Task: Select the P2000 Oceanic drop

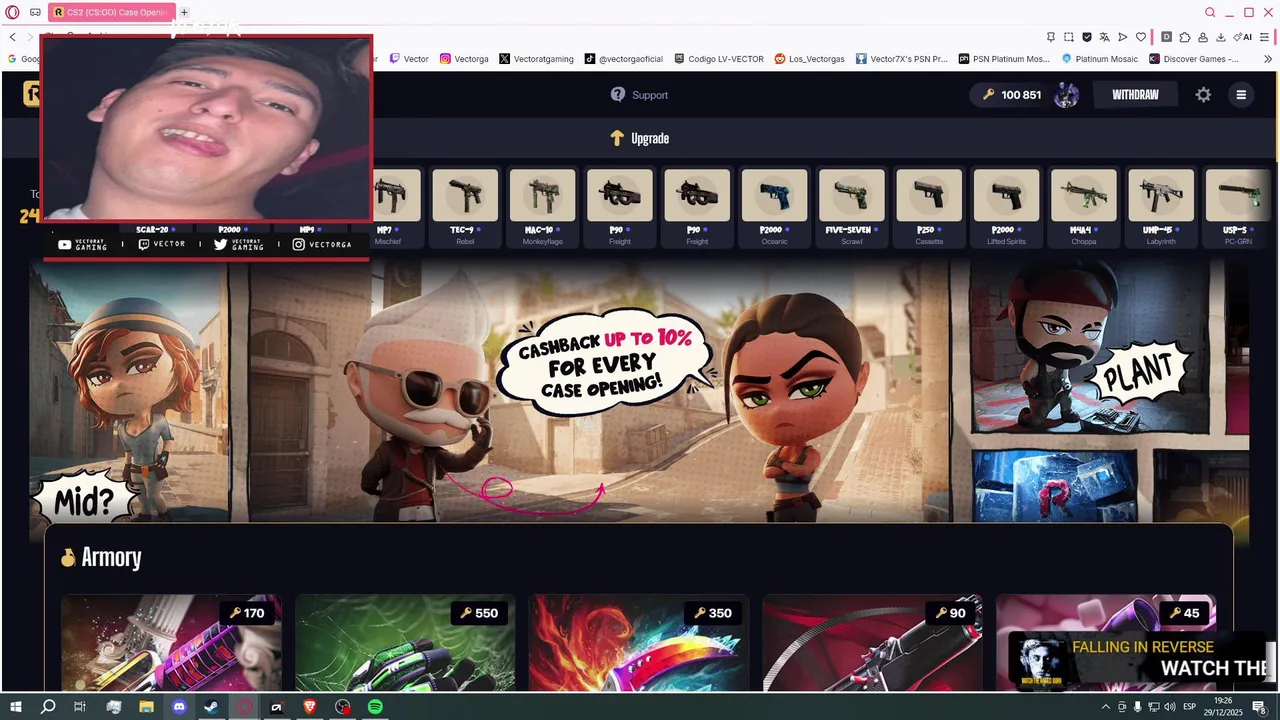Action: point(774,206)
